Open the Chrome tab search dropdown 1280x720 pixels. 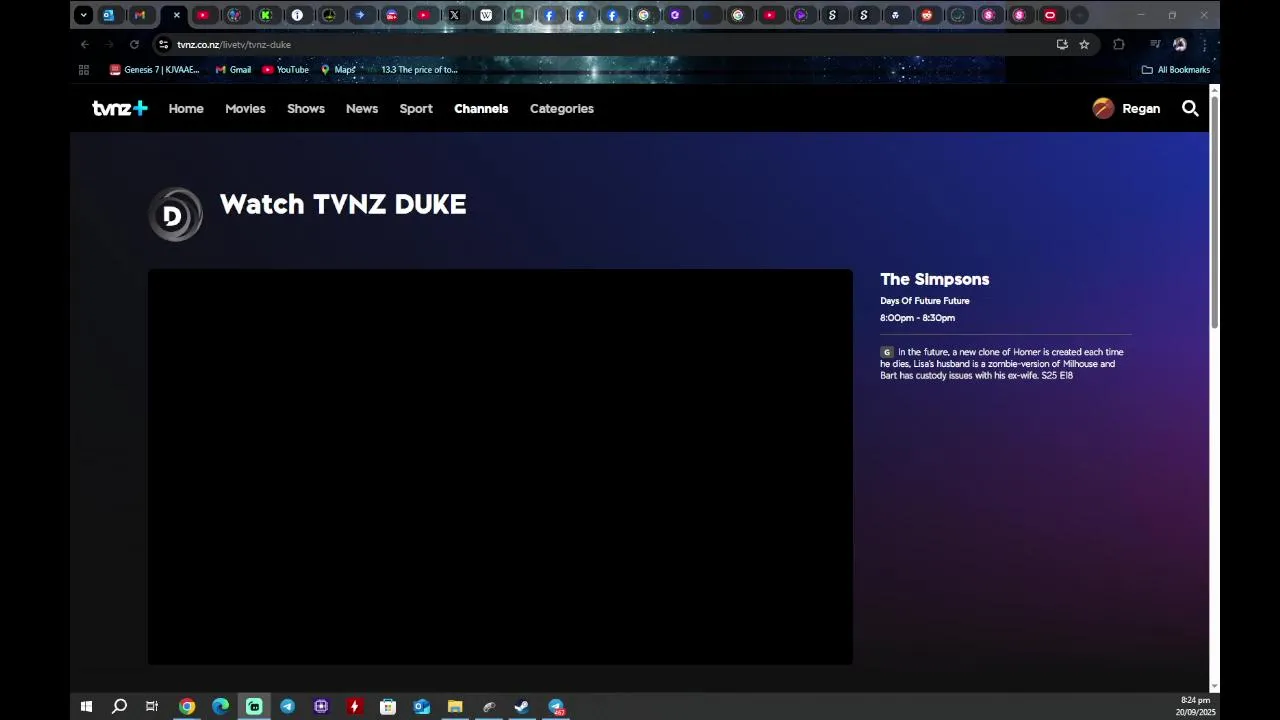[x=84, y=15]
